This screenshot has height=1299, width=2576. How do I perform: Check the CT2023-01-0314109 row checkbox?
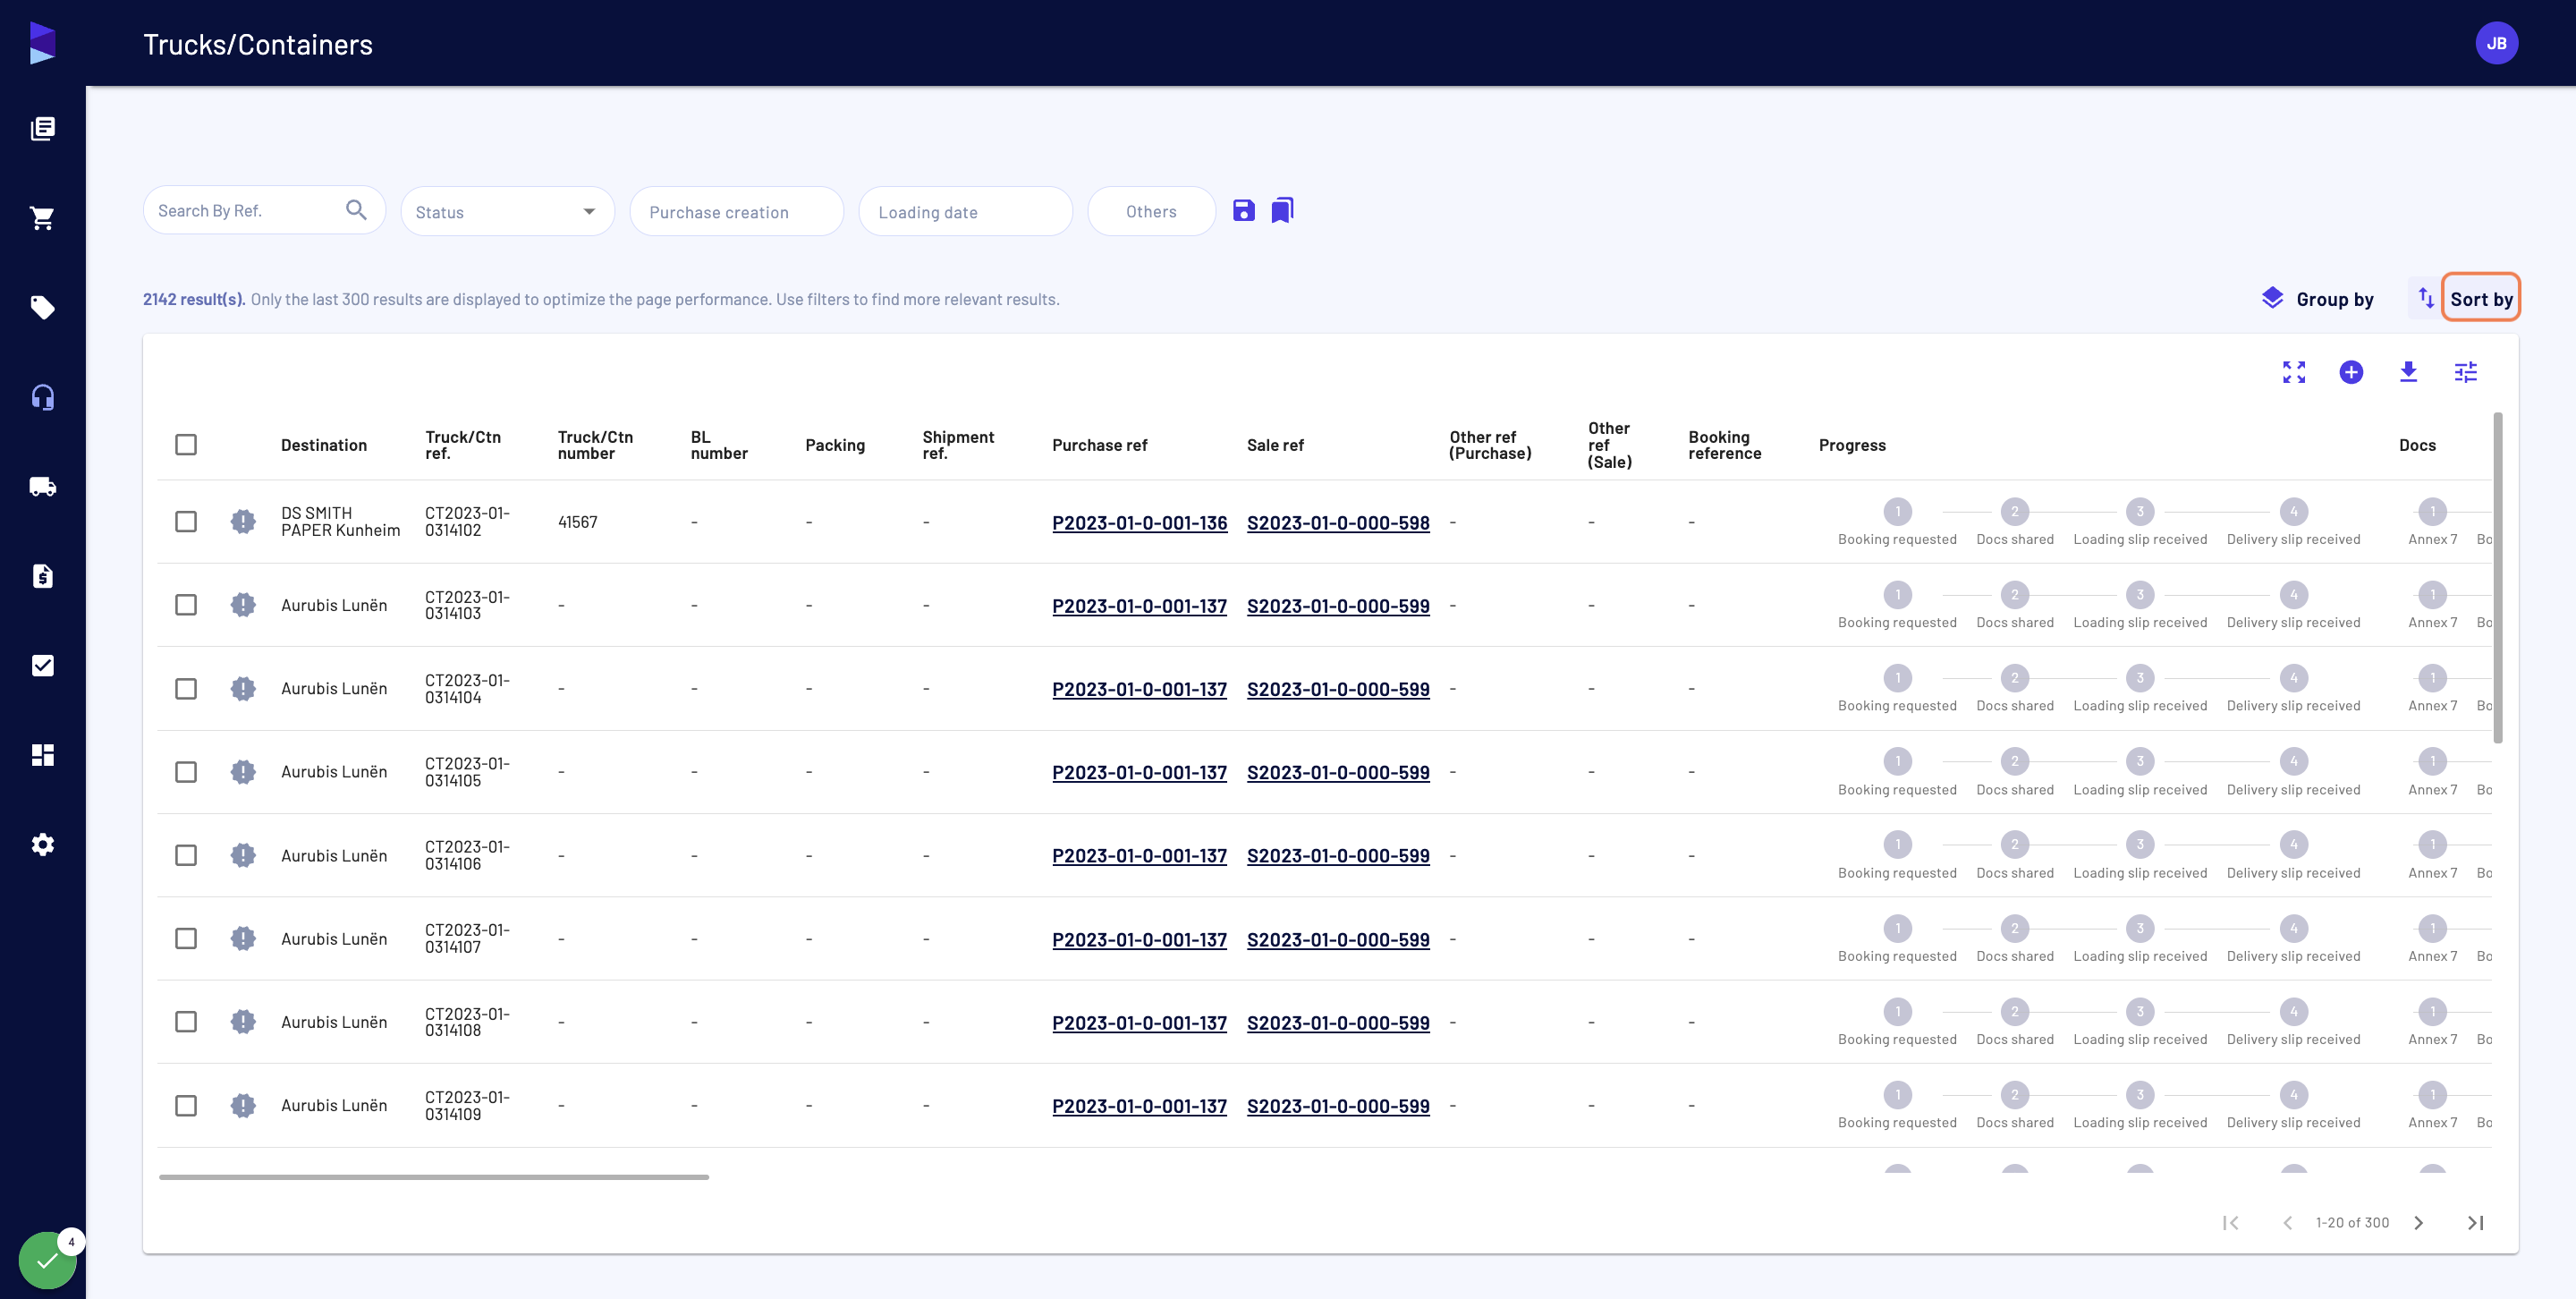coord(186,1106)
